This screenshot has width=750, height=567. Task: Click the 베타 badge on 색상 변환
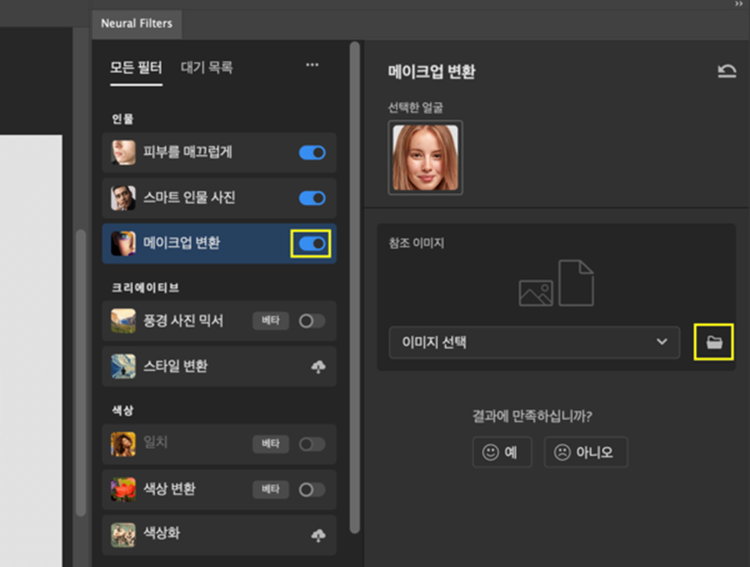pos(271,489)
